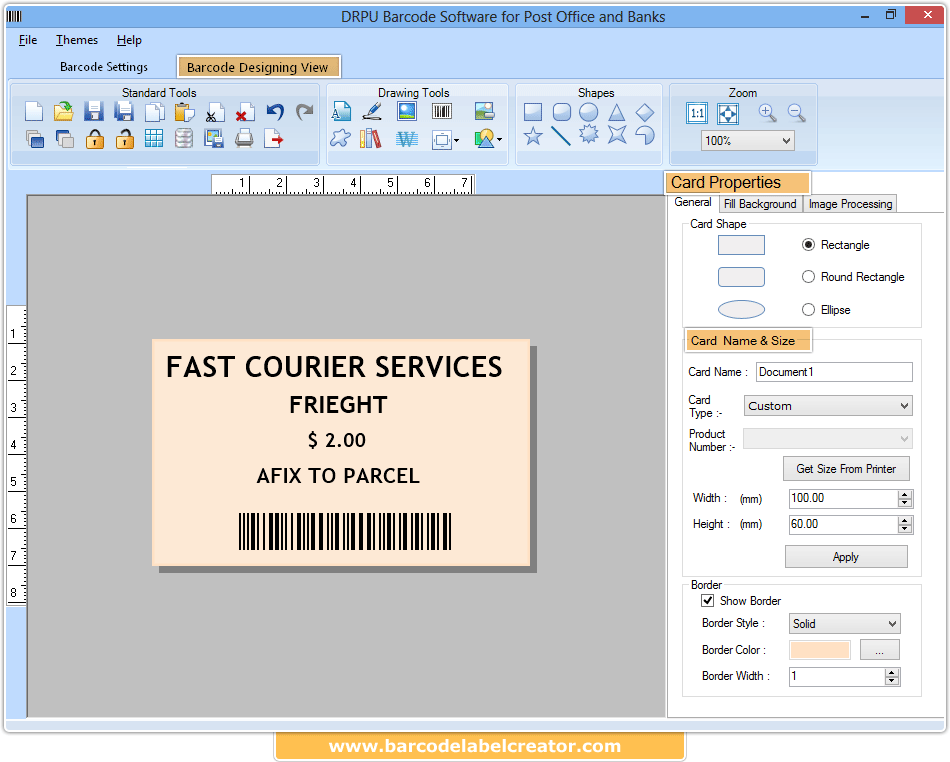The image size is (950, 762).
Task: Select the Ellipse card shape option
Action: (808, 310)
